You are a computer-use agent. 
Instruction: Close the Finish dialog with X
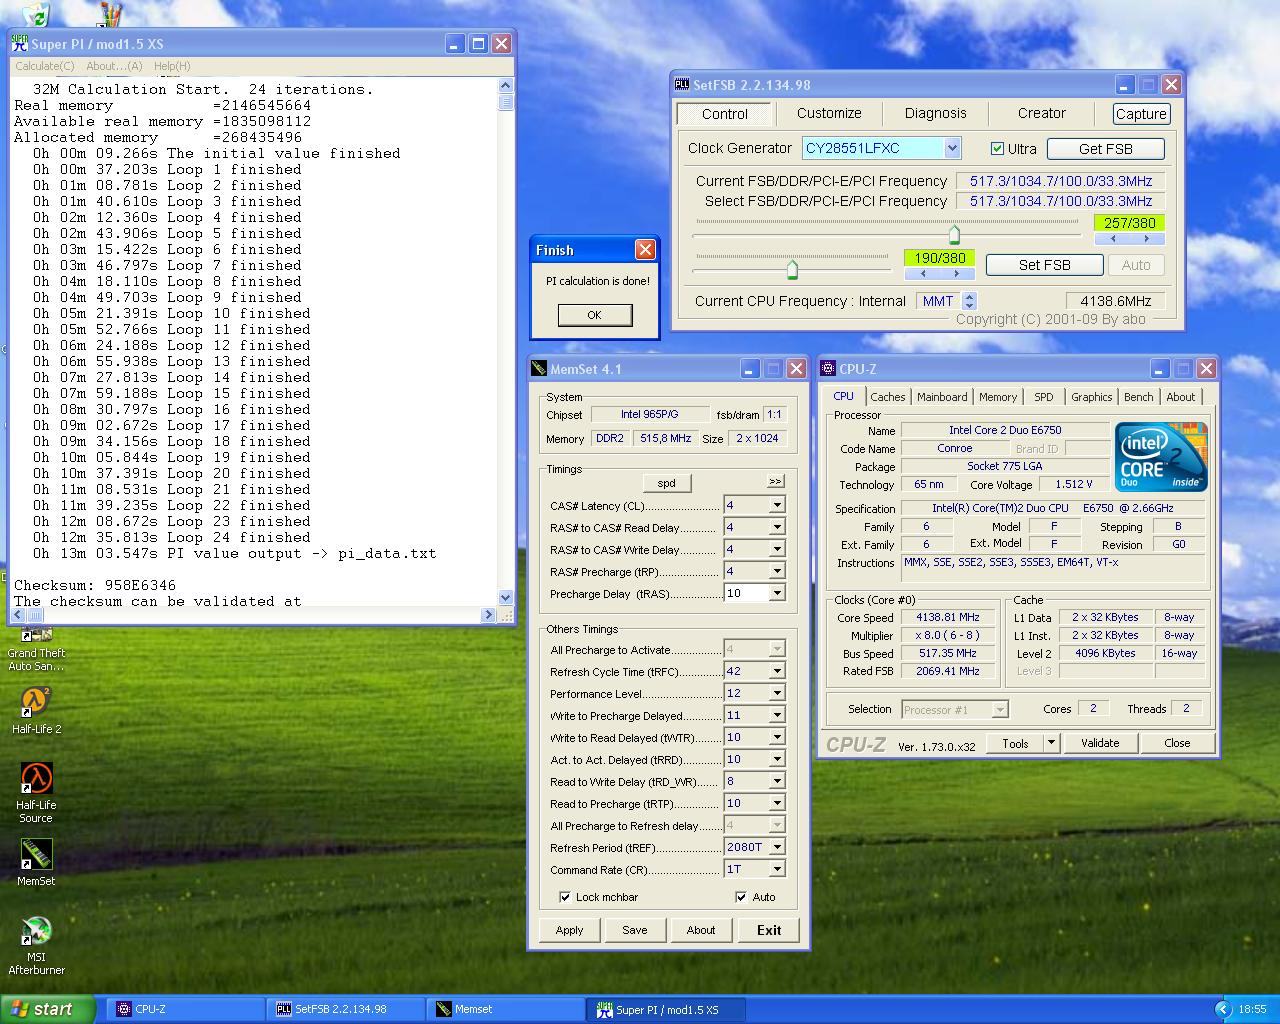click(x=645, y=250)
